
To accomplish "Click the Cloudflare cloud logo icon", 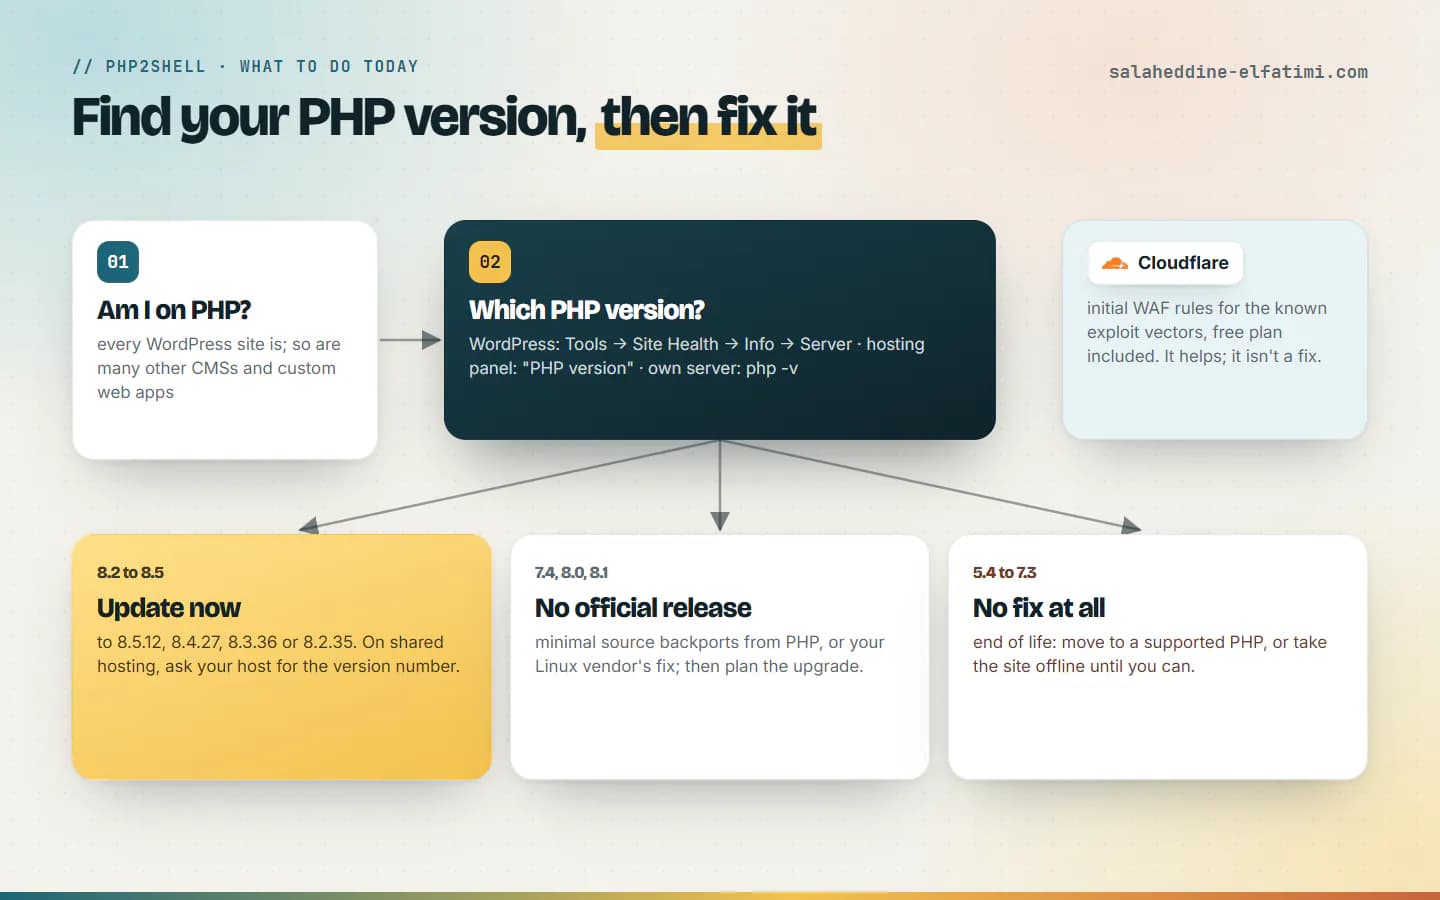I will pos(1114,263).
